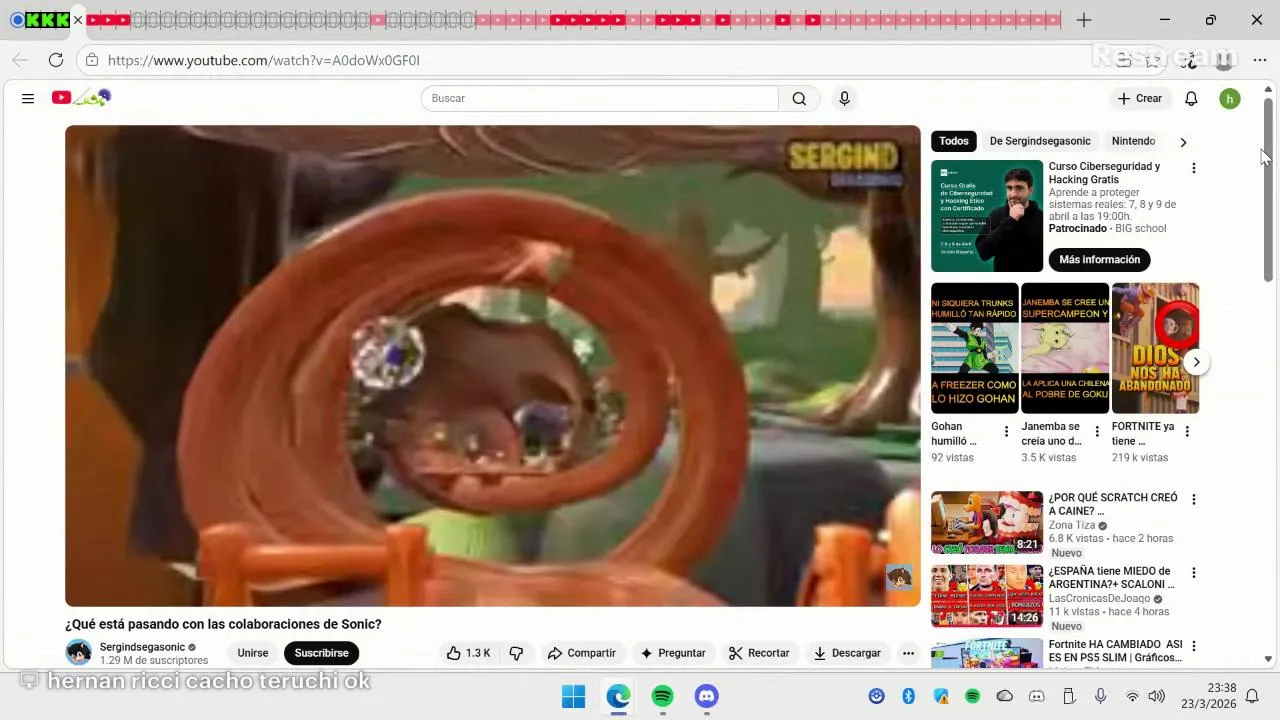Open Spotify from the taskbar
Screen dimensions: 1280x720
662,696
